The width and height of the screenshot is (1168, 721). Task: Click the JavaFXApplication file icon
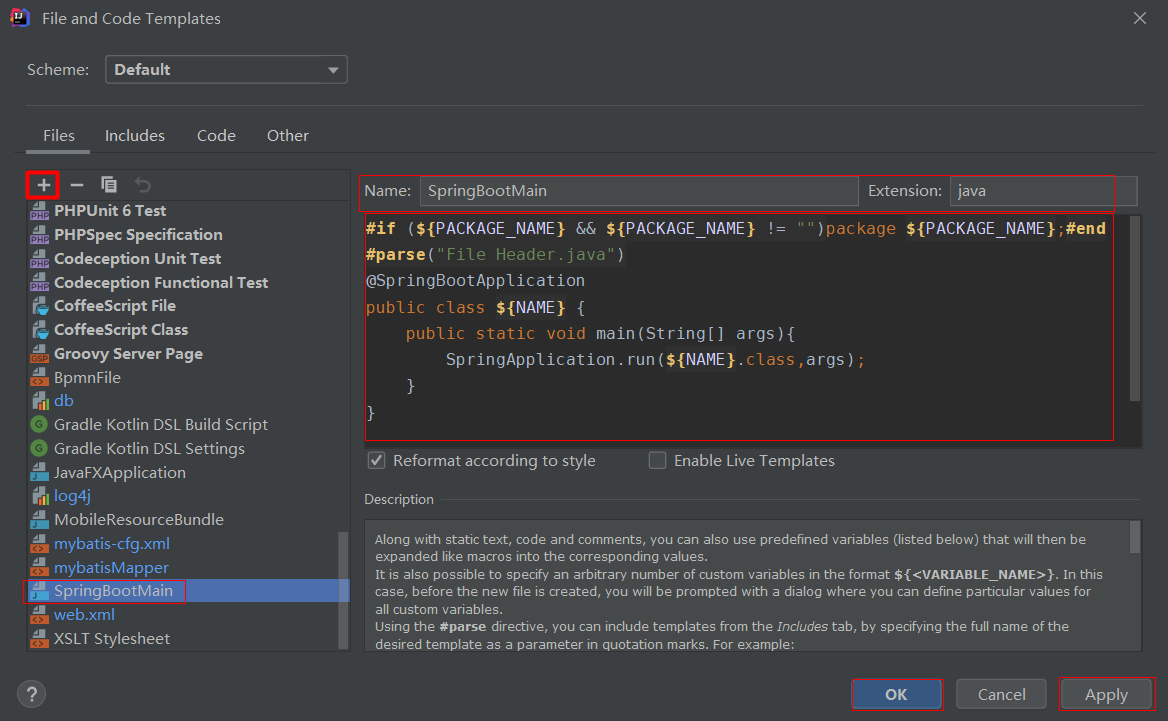[39, 472]
